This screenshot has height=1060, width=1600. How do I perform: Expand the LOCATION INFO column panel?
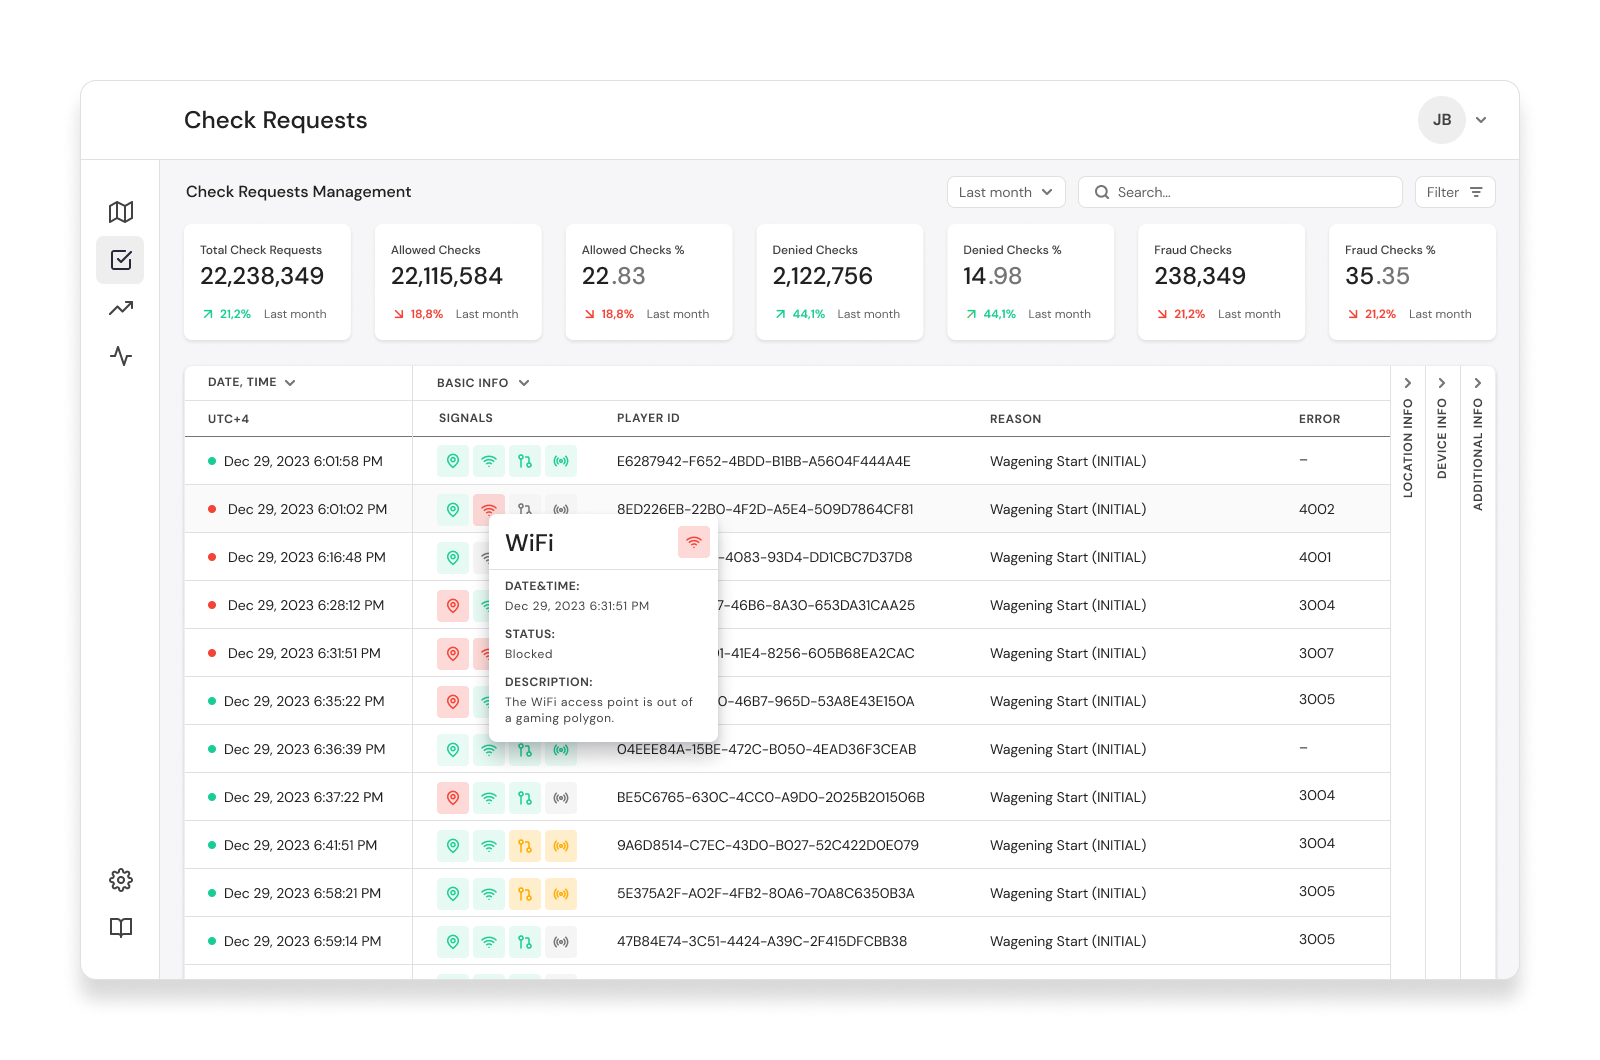point(1408,383)
